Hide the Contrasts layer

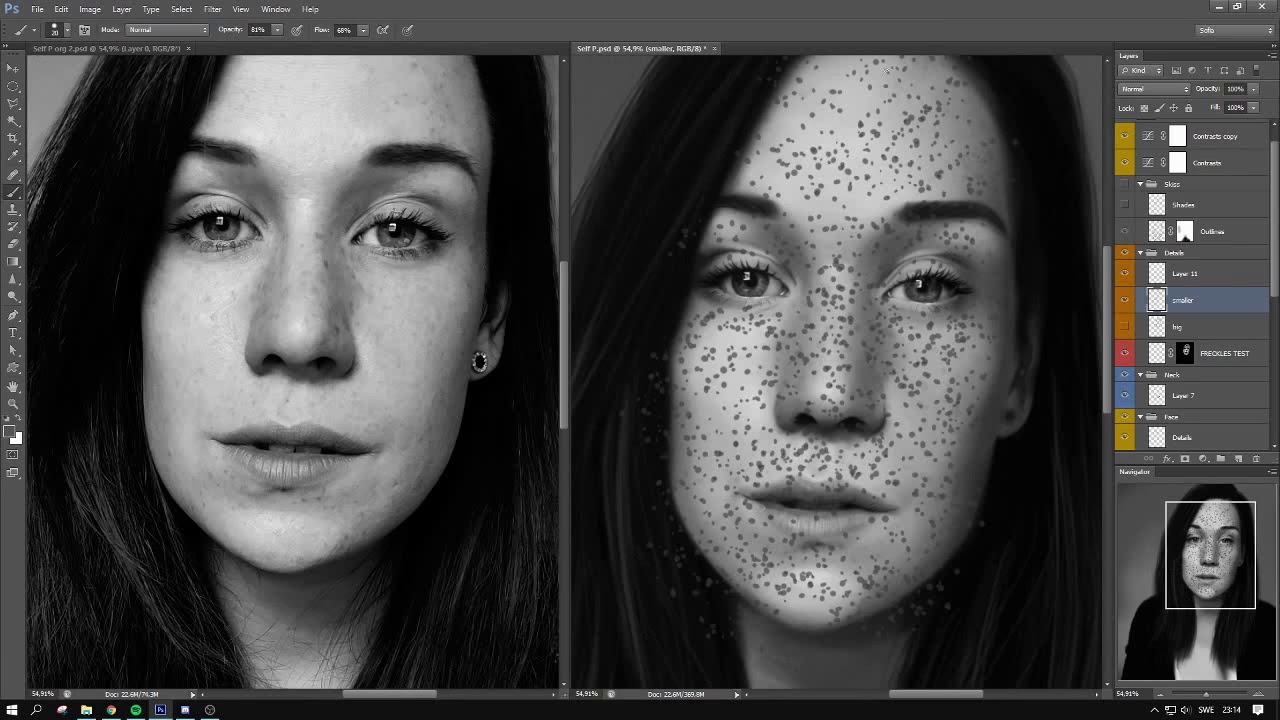point(1125,162)
